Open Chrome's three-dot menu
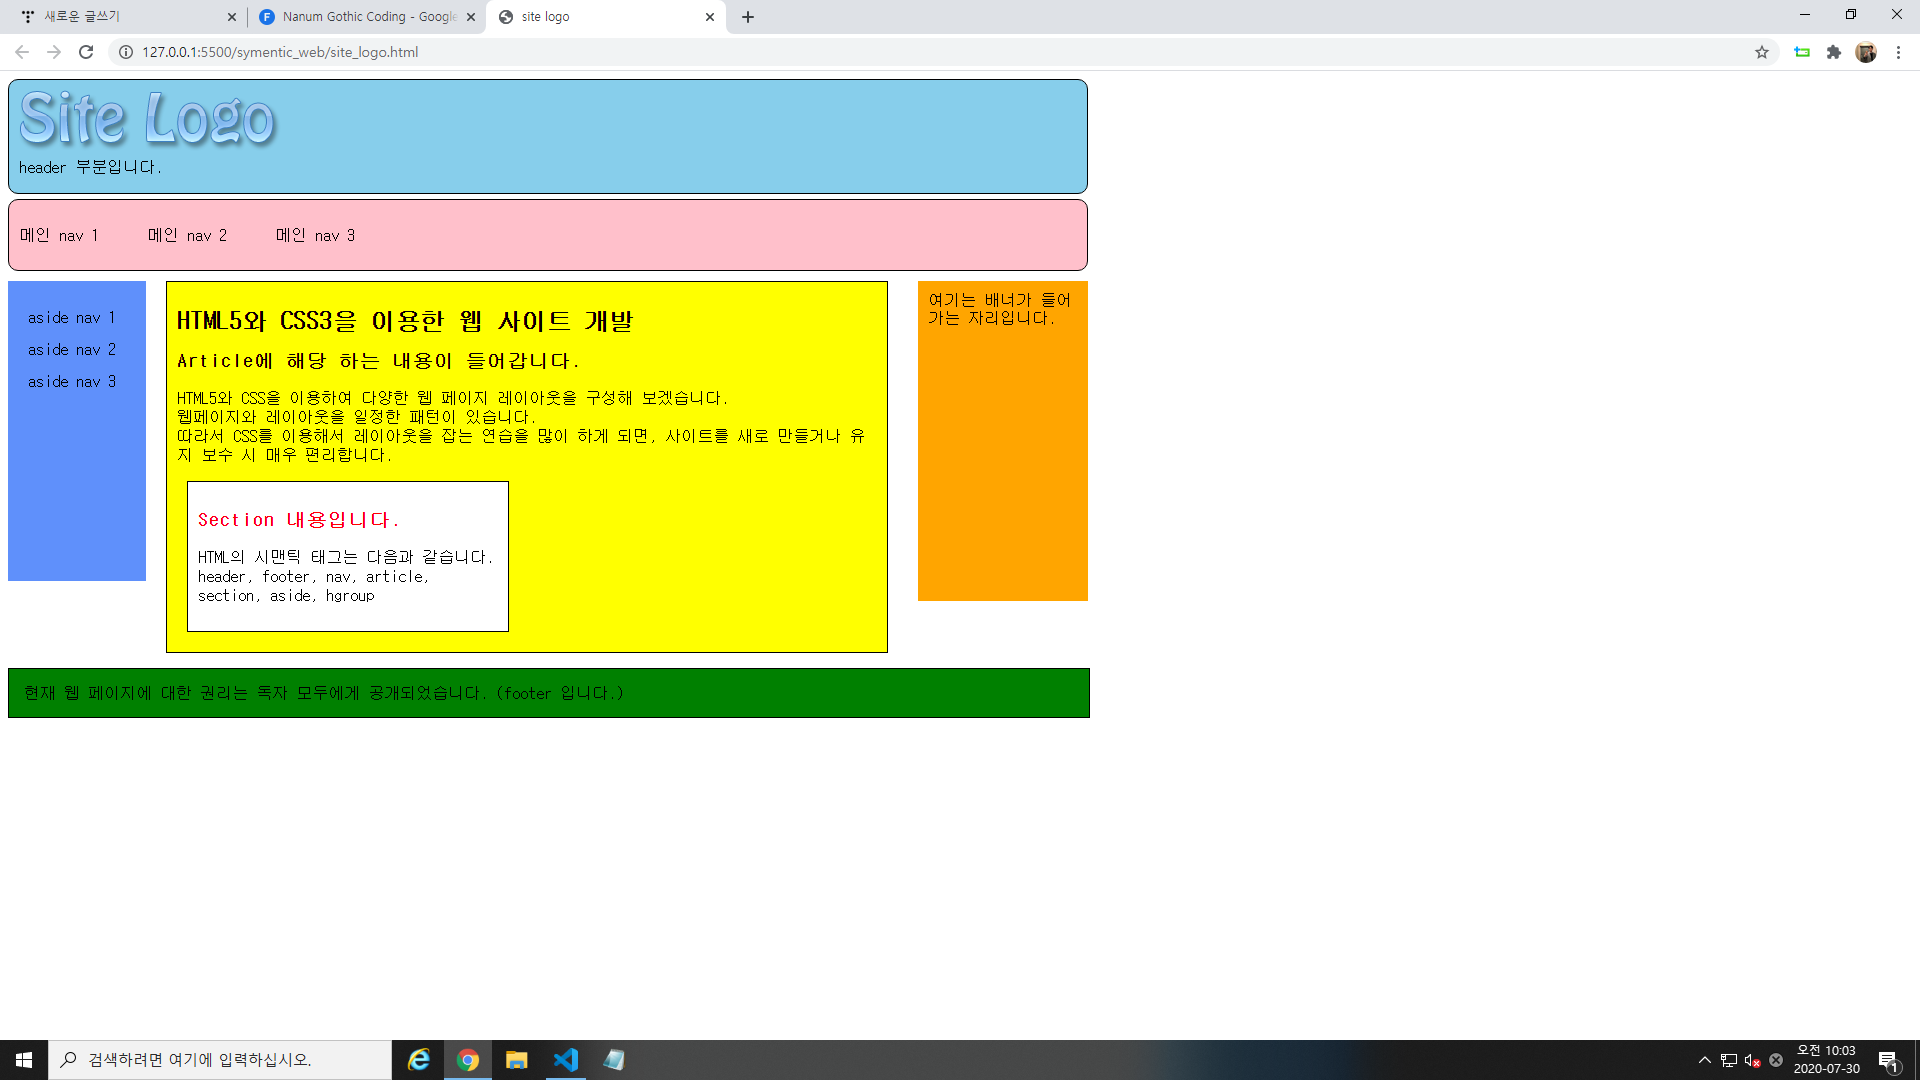This screenshot has width=1920, height=1080. point(1898,52)
